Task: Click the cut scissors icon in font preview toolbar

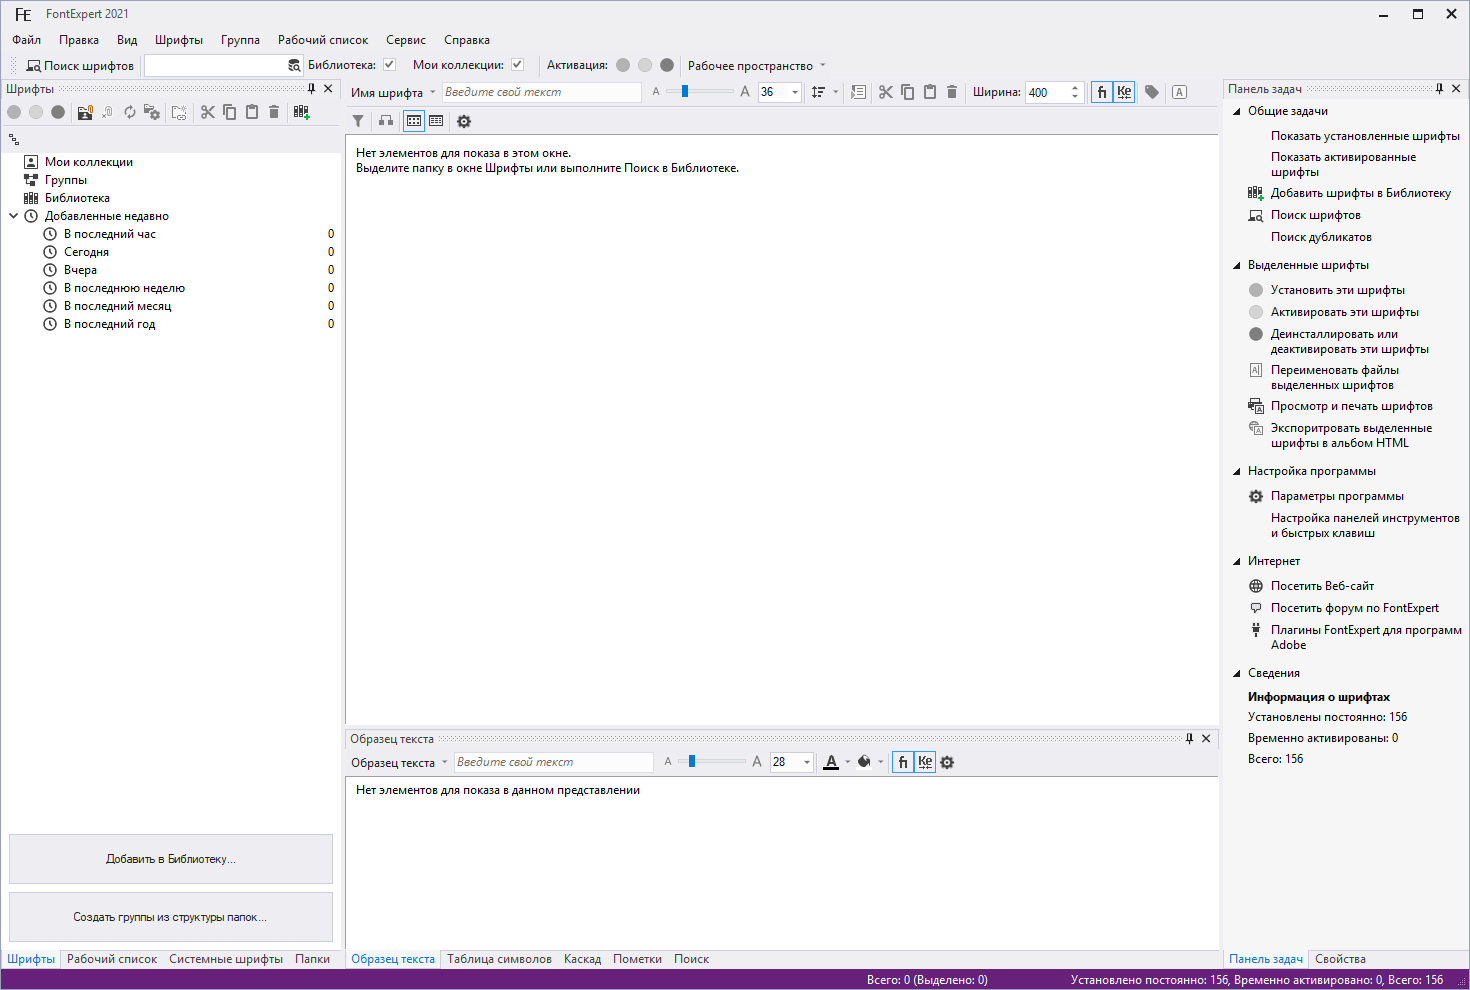Action: pos(886,92)
